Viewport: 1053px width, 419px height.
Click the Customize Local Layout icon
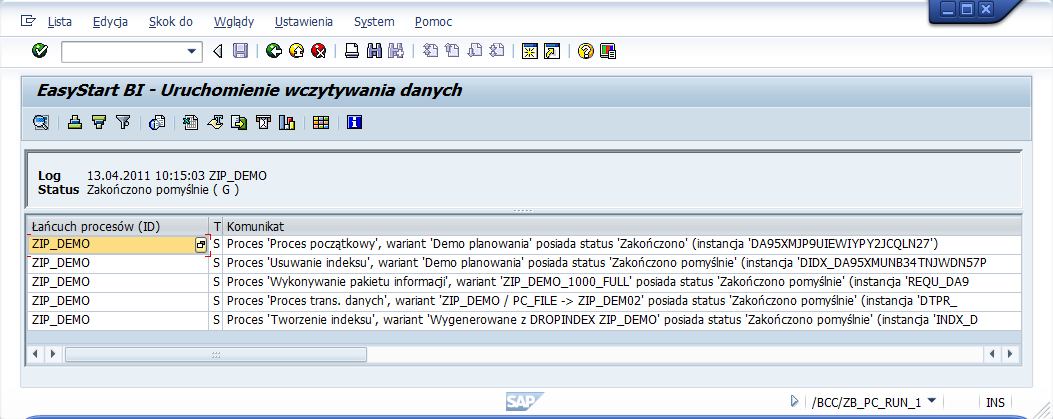pyautogui.click(x=608, y=51)
